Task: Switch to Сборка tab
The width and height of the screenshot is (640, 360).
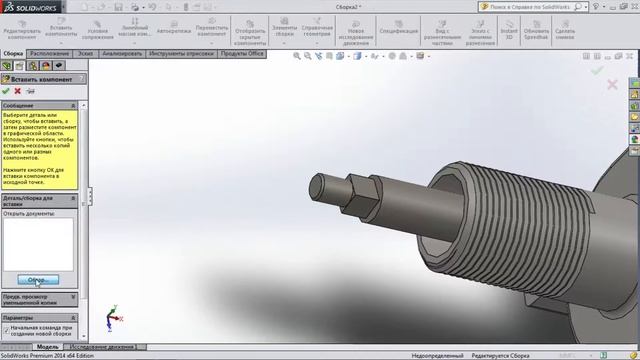Action: click(x=13, y=53)
